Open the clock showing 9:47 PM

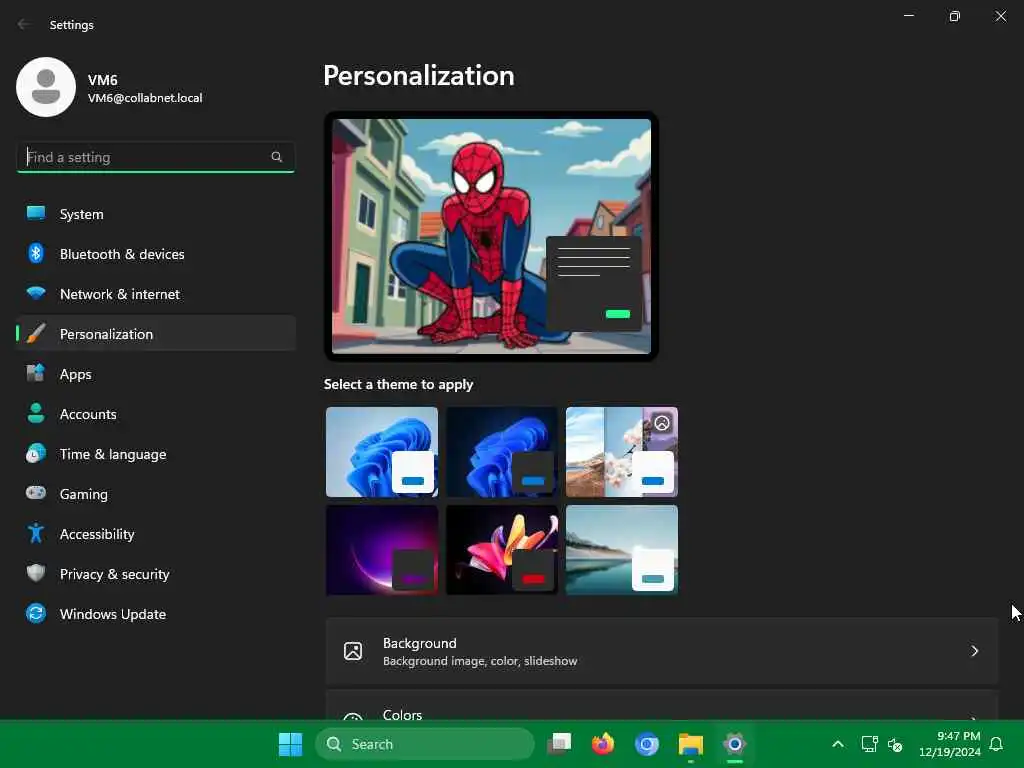tap(950, 744)
